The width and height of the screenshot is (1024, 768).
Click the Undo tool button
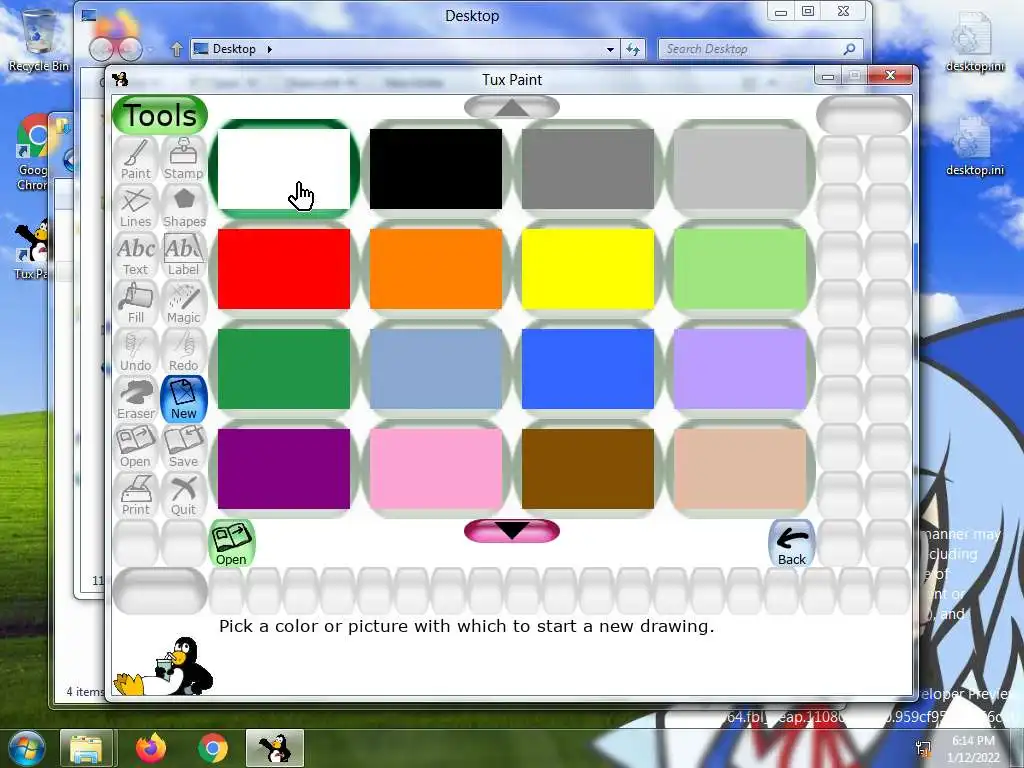coord(136,352)
